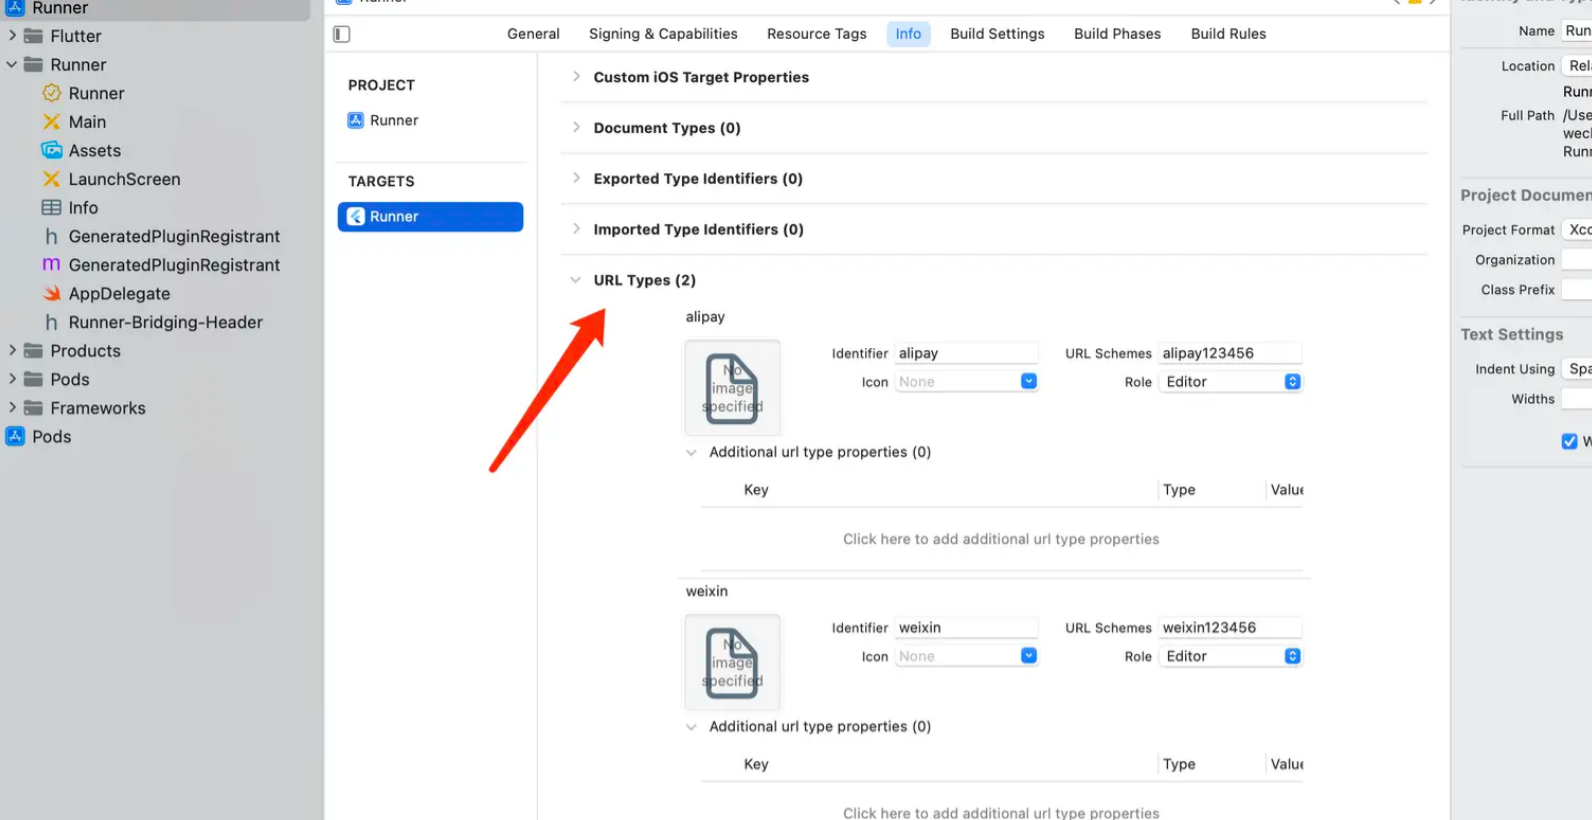Switch to Build Rules tab
The image size is (1592, 820).
1228,34
